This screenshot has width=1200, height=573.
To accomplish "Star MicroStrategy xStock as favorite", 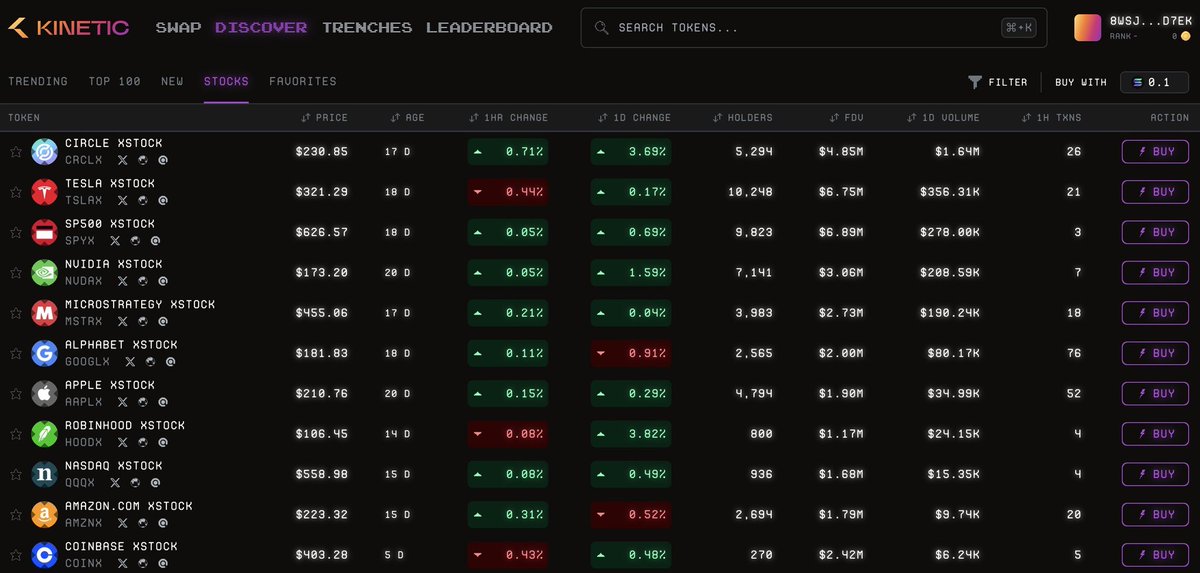I will (x=15, y=313).
